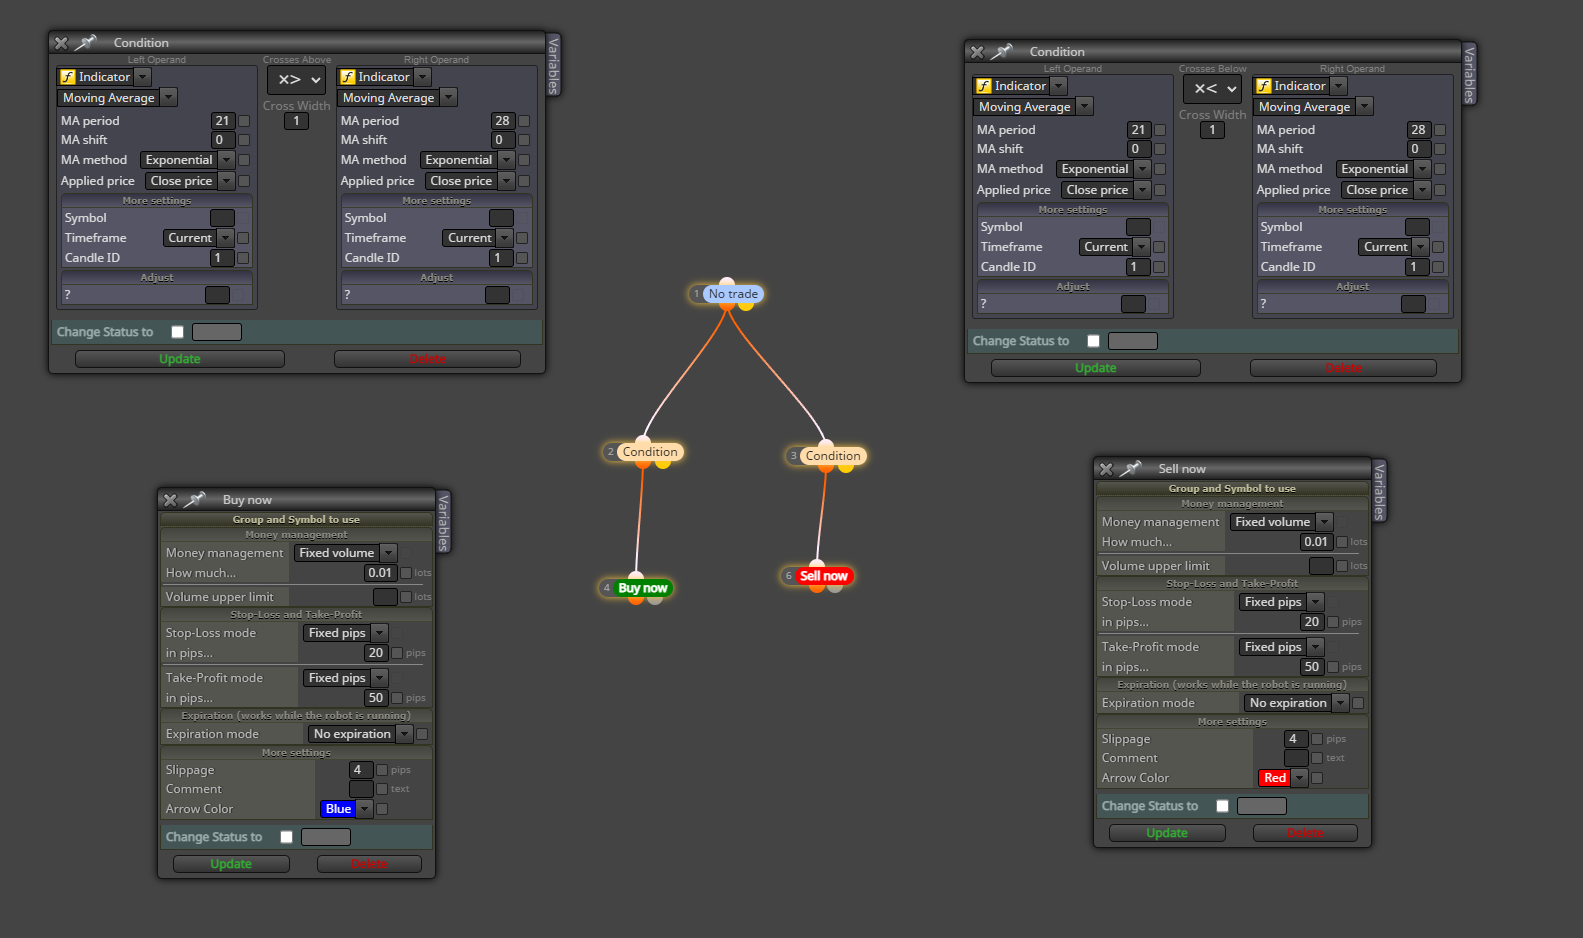Screen dimensions: 1583x938
Task: Select Condition node number 2
Action: tap(650, 452)
